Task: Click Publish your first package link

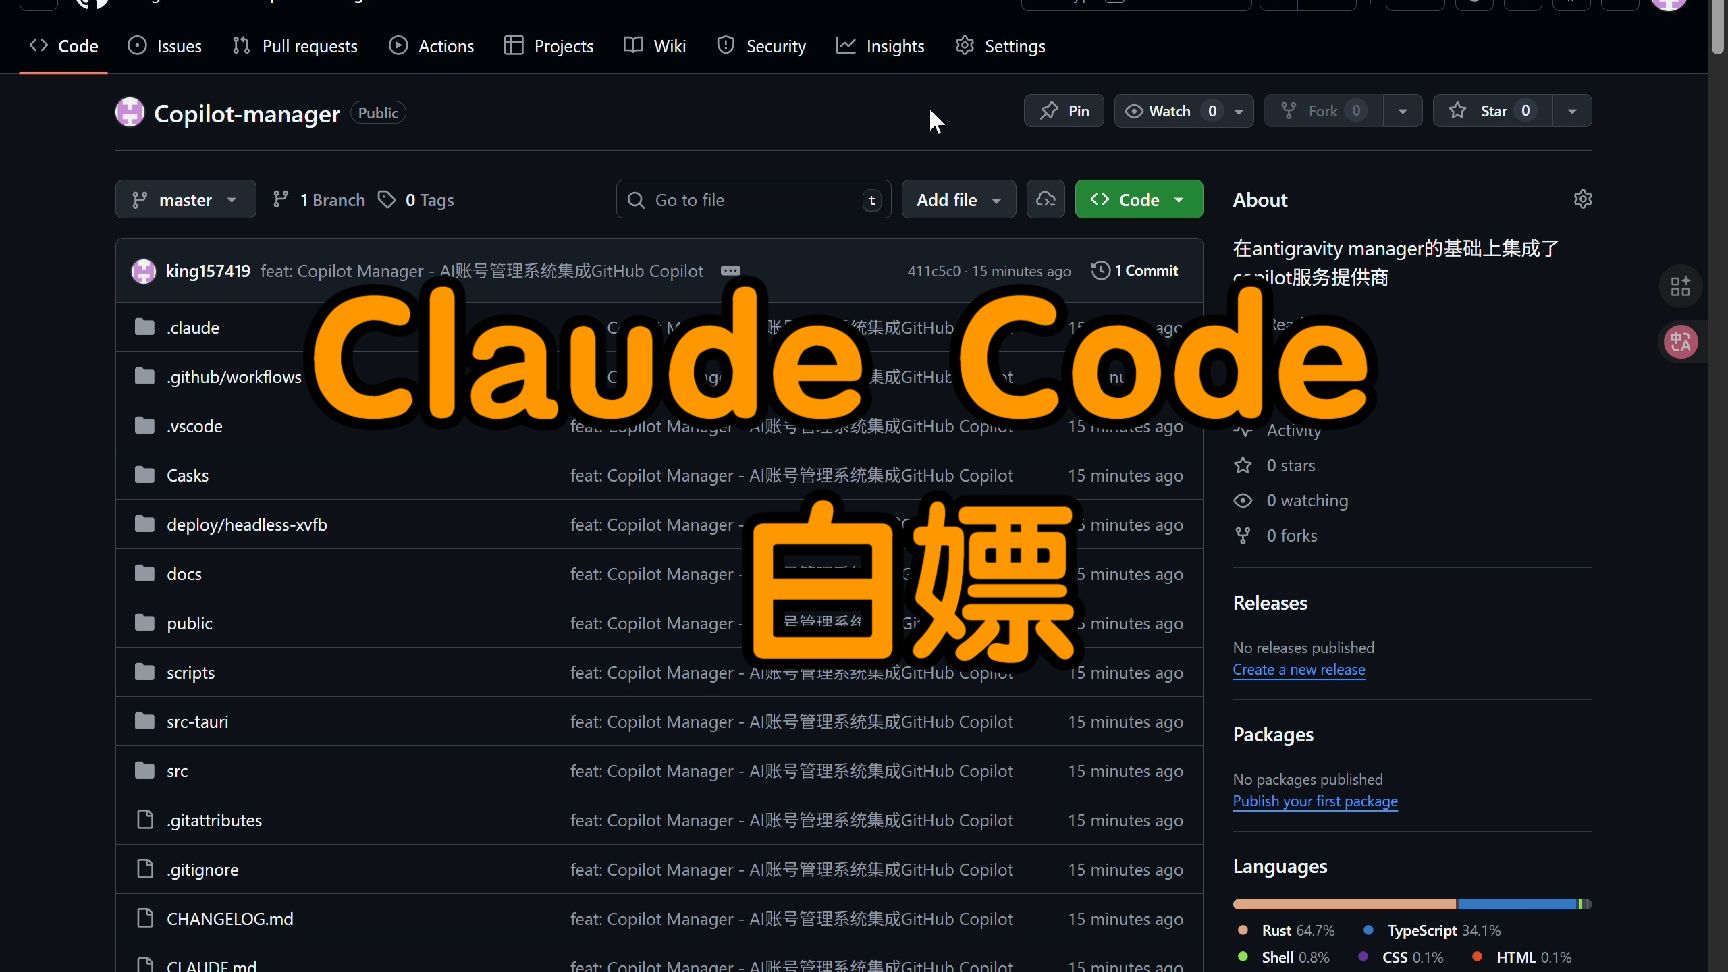Action: [x=1315, y=801]
